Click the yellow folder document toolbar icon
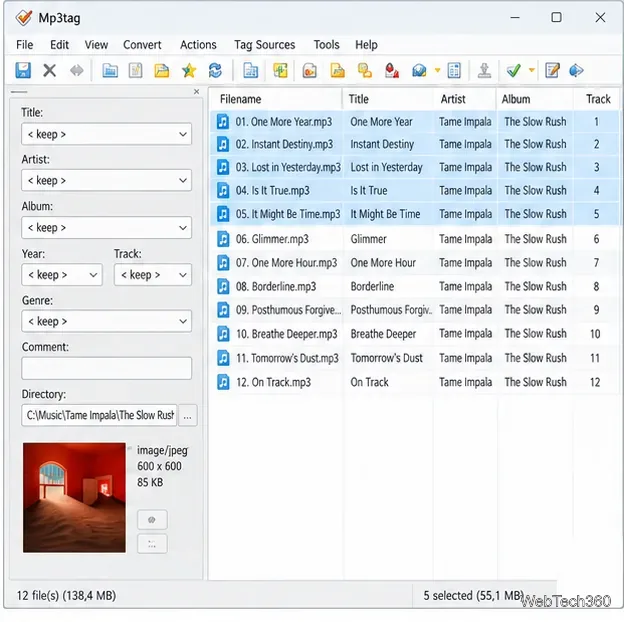 click(337, 70)
